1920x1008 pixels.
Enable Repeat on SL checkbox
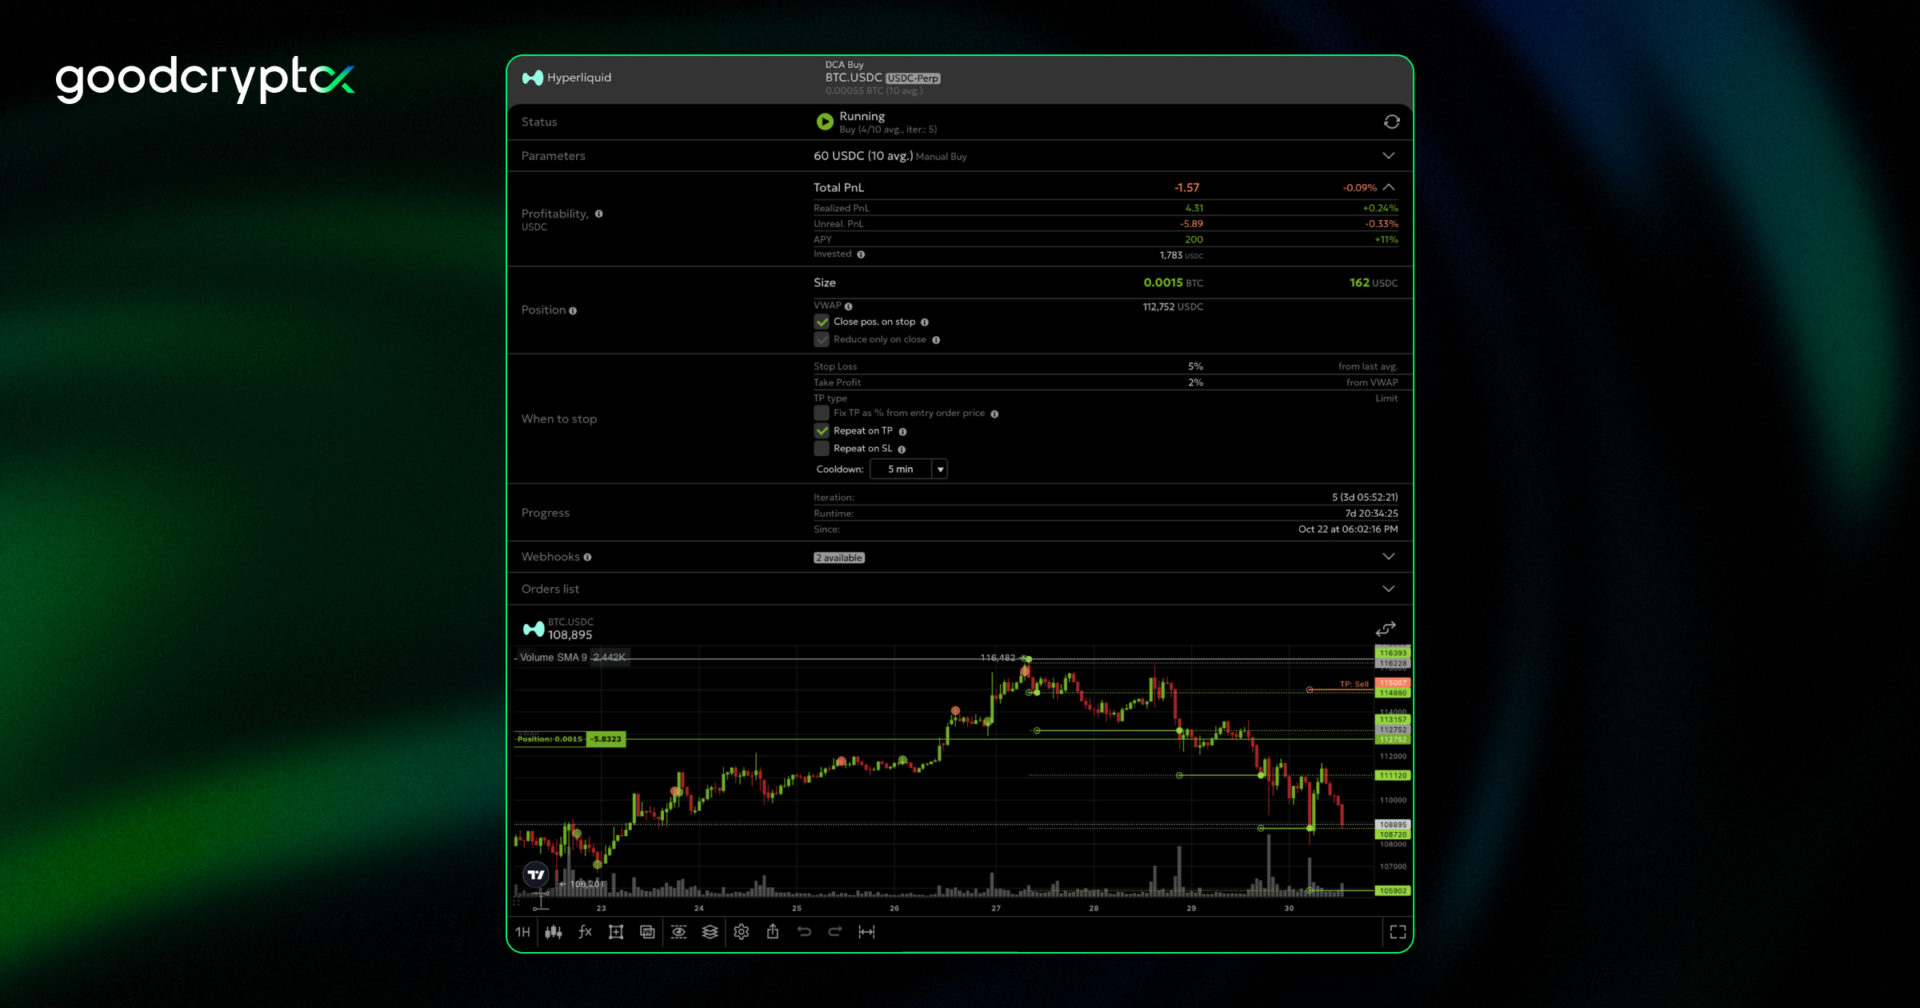[822, 449]
